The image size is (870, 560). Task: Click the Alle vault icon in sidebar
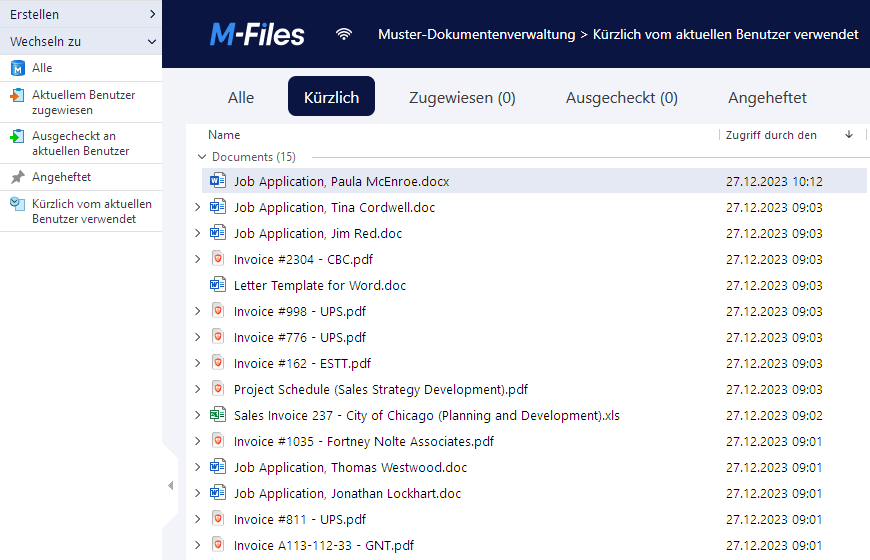(18, 68)
